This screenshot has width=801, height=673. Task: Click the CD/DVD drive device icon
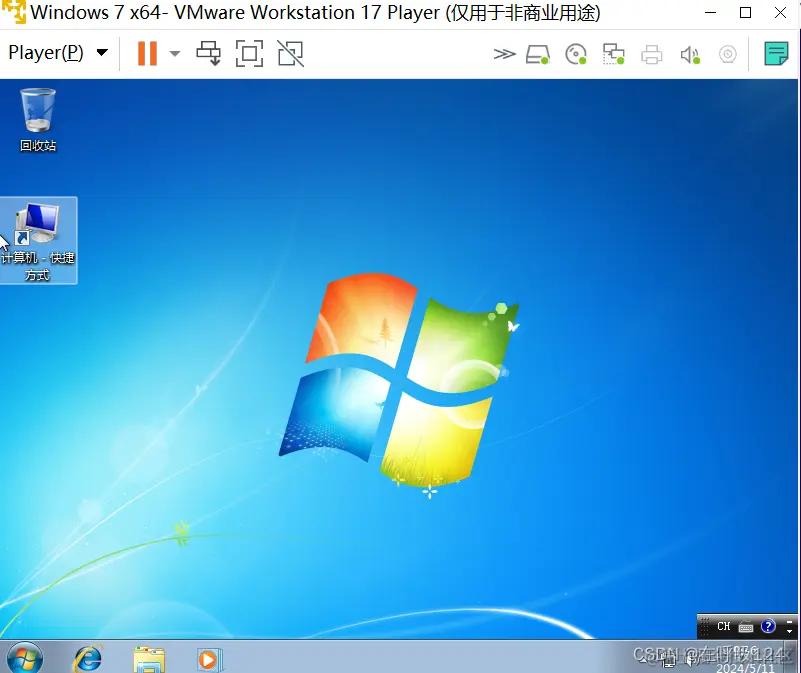point(576,54)
